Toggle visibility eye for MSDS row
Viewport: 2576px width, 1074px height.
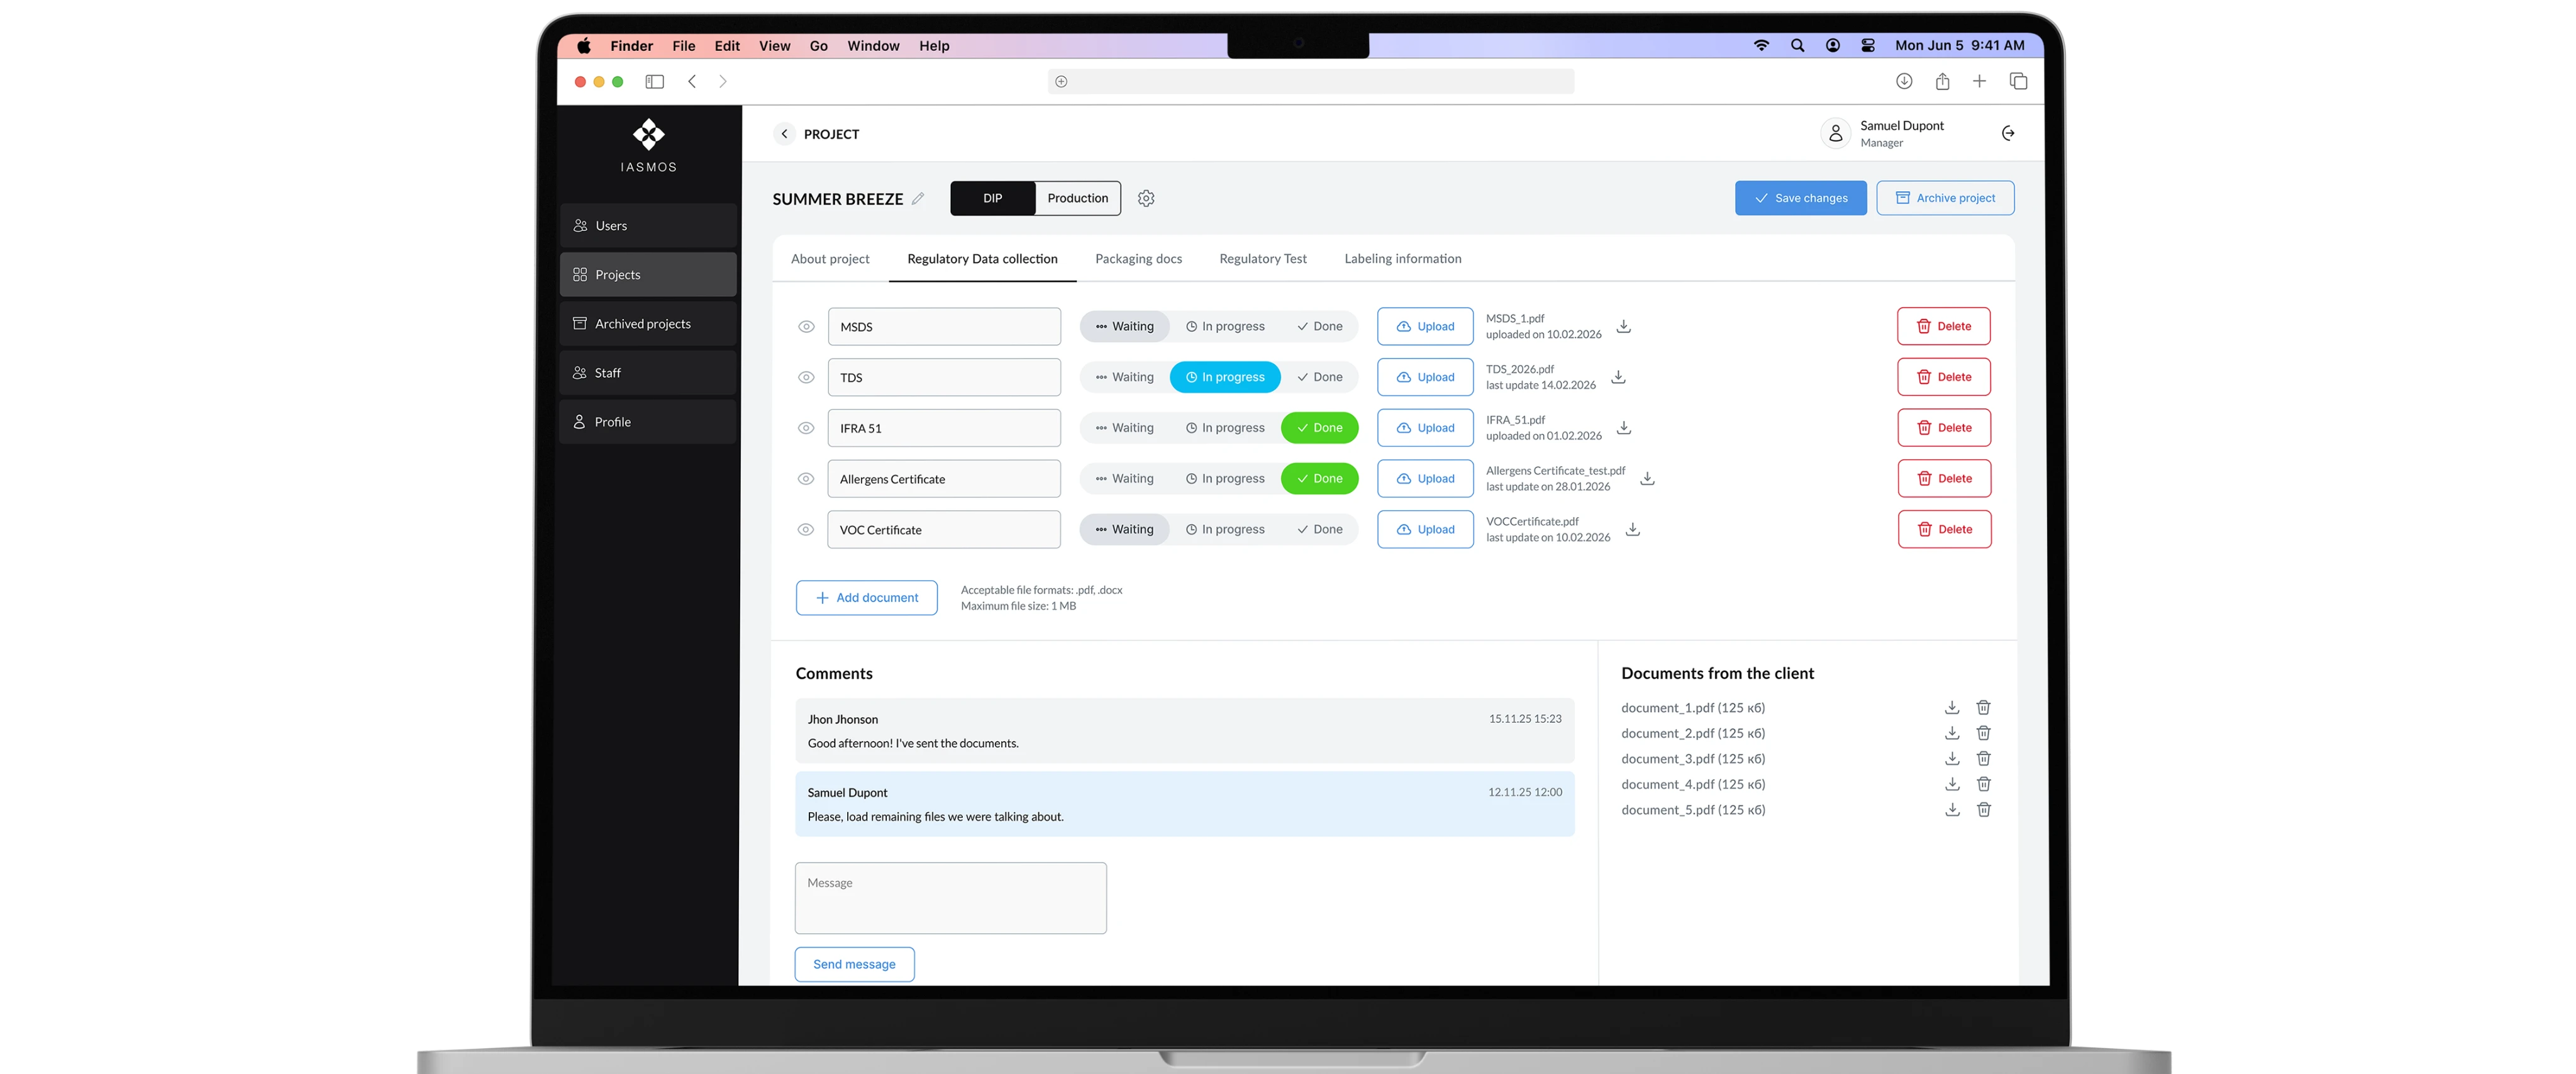806,327
